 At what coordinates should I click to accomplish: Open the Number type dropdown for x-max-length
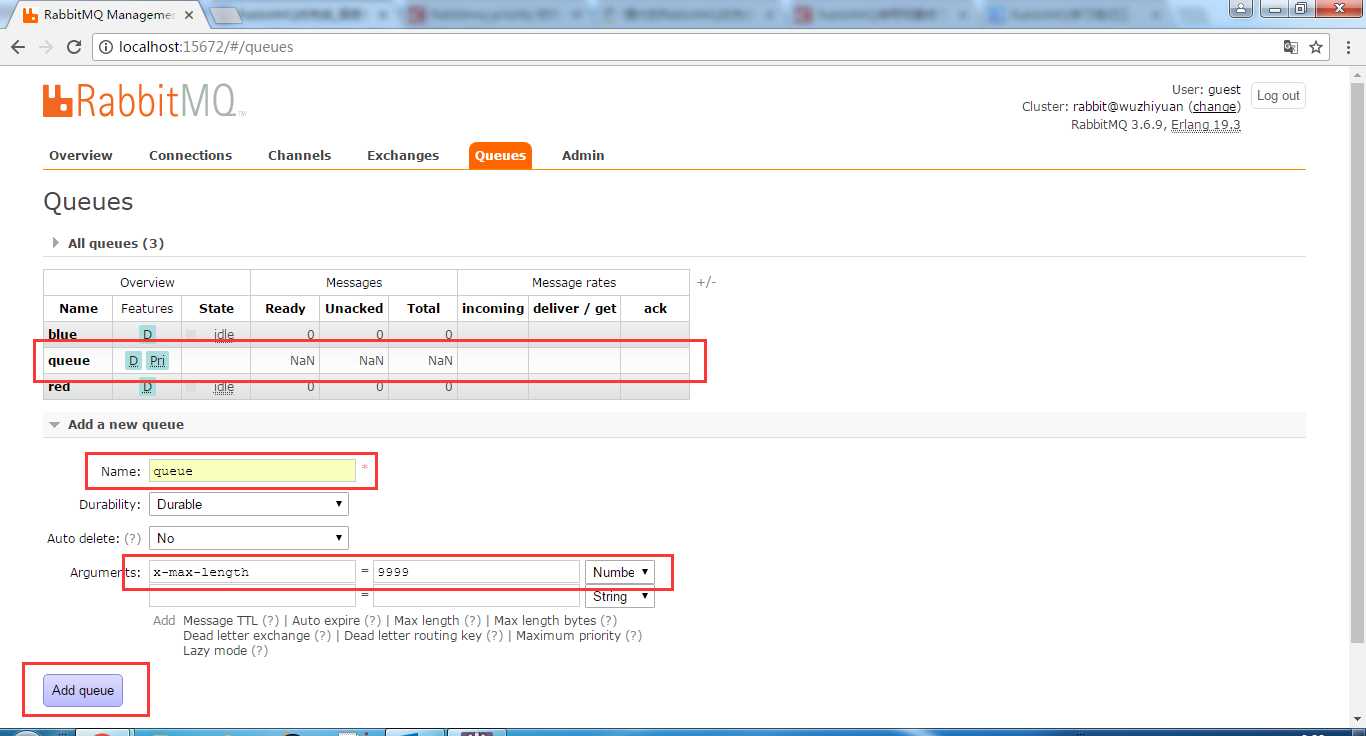(x=620, y=572)
